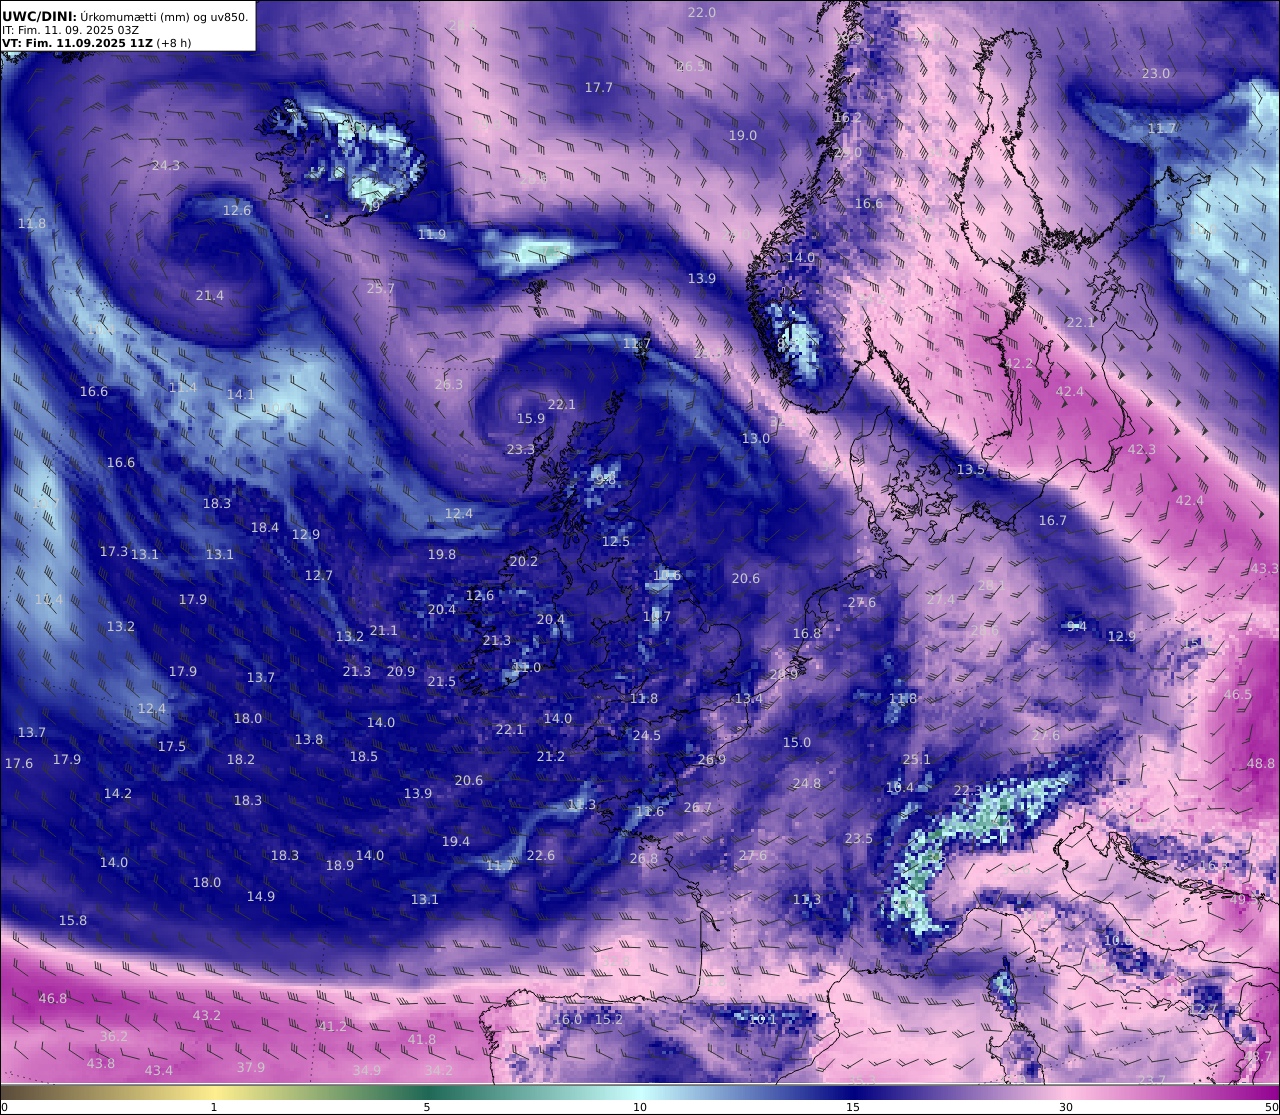The height and width of the screenshot is (1115, 1280).
Task: Click the map value '24.3'
Action: 166,165
